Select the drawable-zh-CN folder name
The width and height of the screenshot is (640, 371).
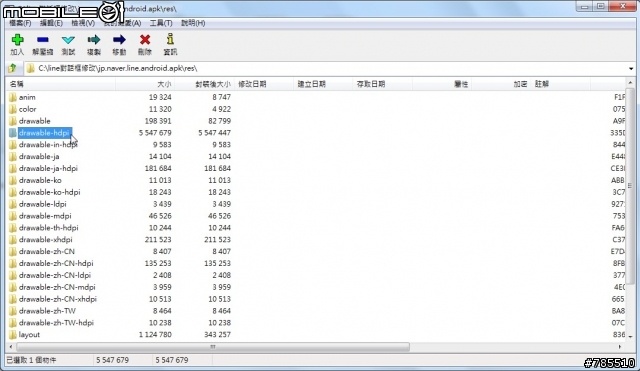point(47,251)
